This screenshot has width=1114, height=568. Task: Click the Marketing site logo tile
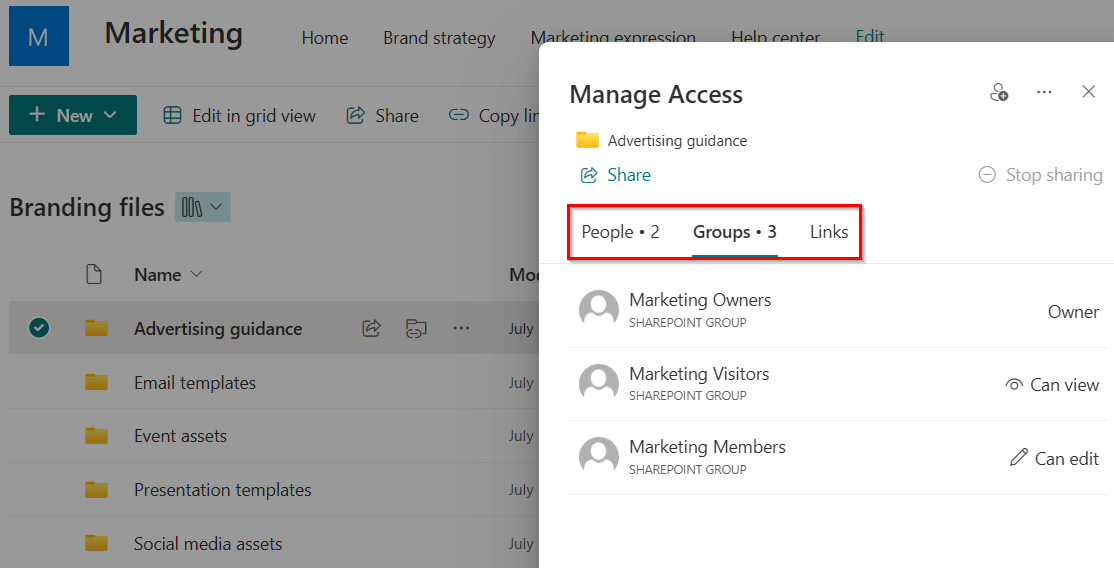coord(39,36)
